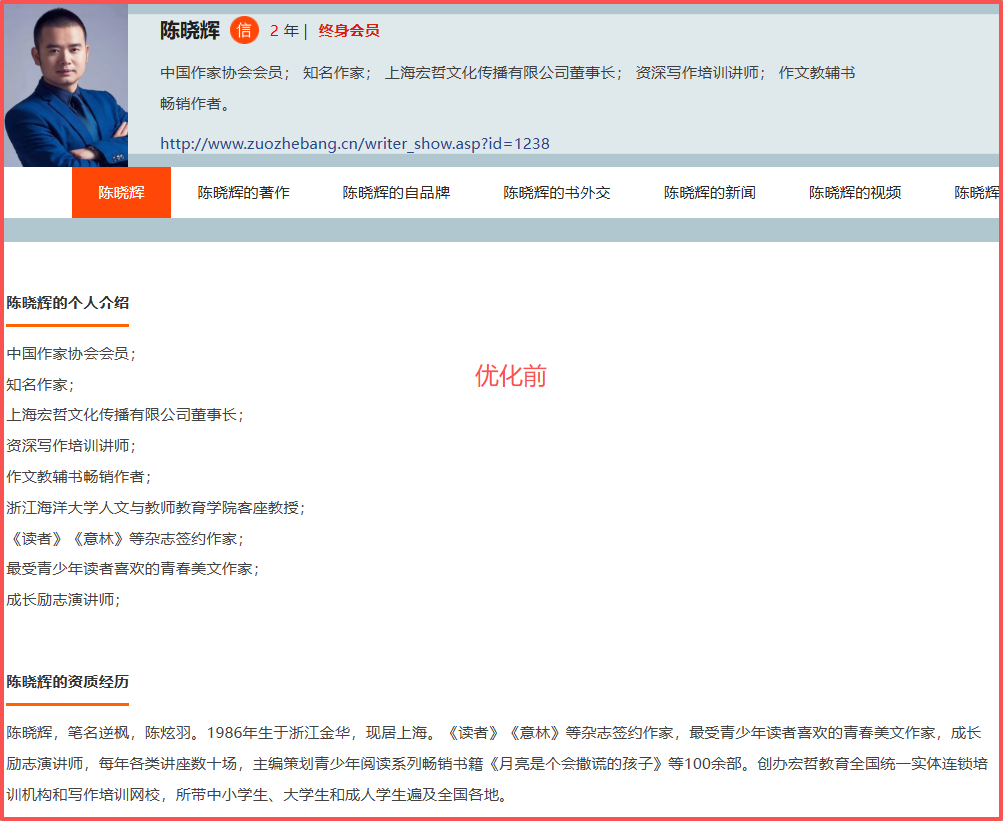Open the 陈晓辉 profile photo
This screenshot has height=821, width=1003.
tap(66, 86)
